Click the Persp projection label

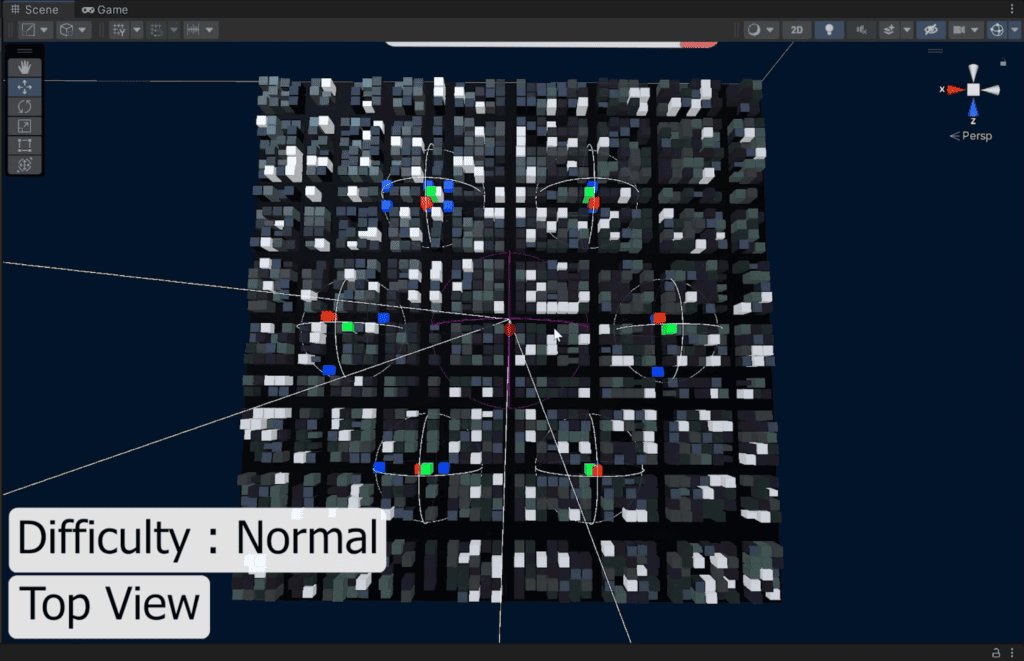[x=975, y=135]
